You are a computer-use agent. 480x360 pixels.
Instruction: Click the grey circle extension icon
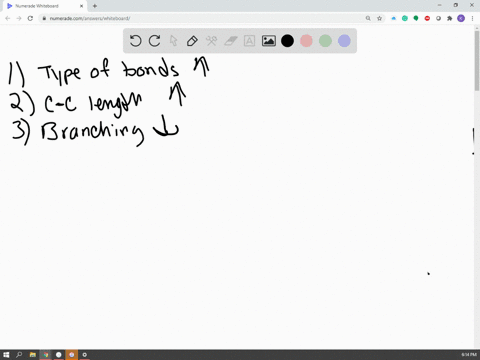(x=438, y=18)
